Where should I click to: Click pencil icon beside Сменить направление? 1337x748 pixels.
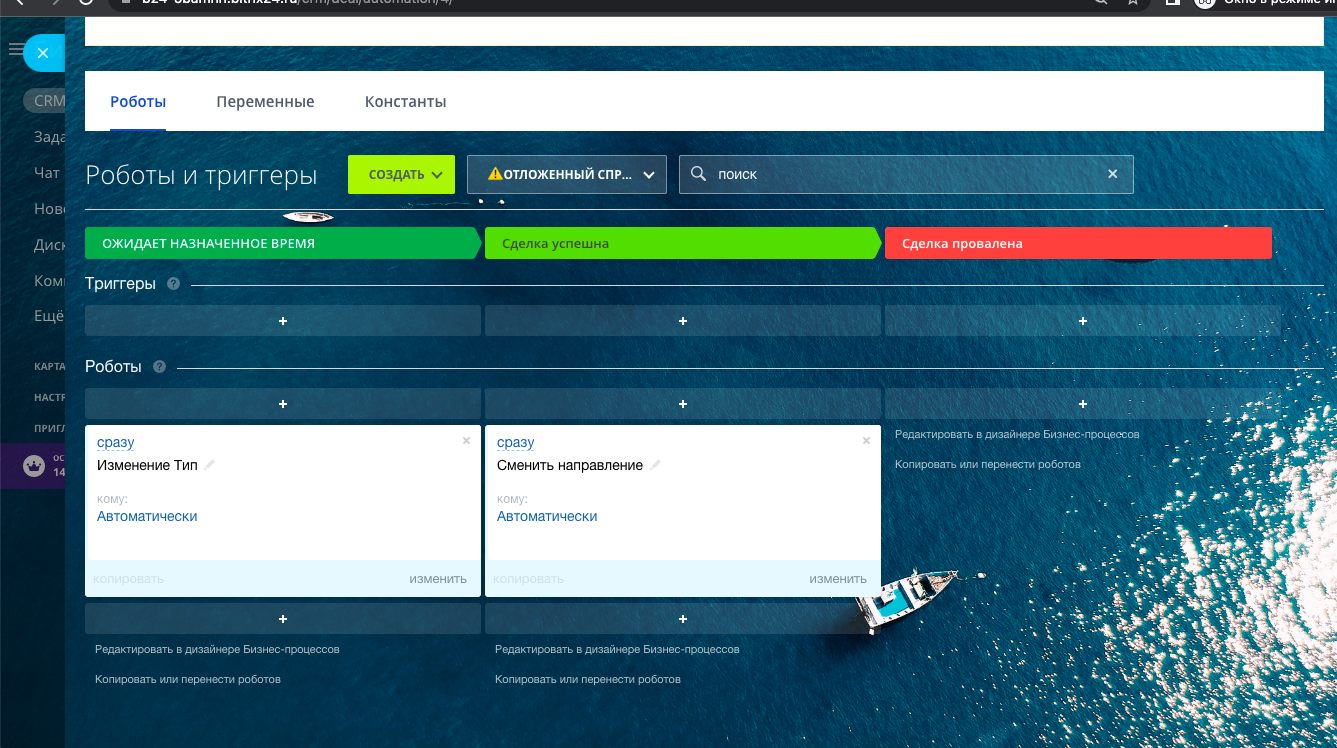click(x=656, y=465)
